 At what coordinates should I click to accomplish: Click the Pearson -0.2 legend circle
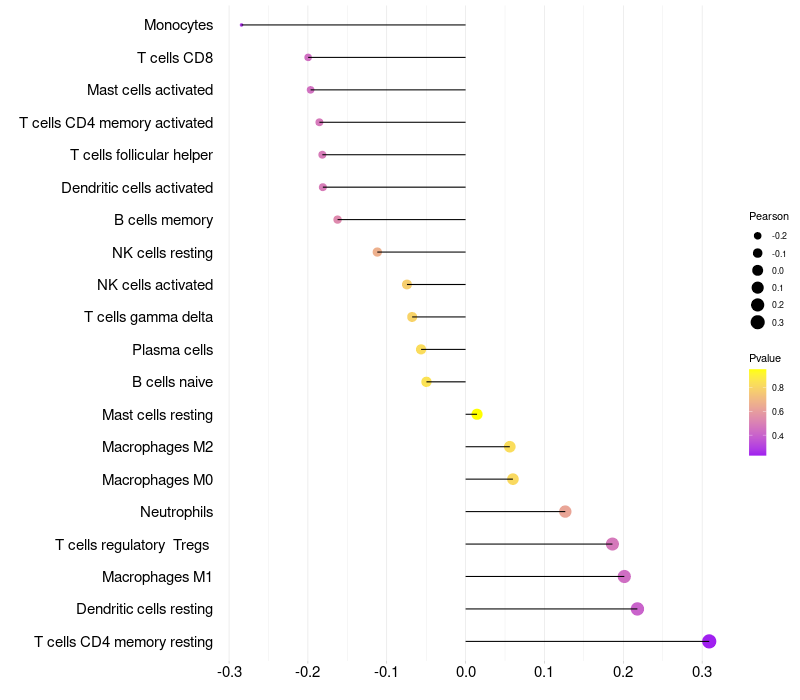point(758,236)
